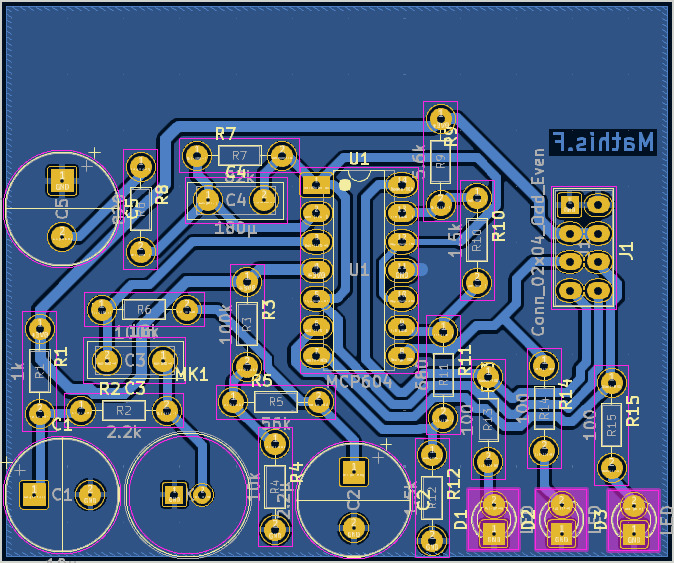Select resistor R7 footprint body

[239, 156]
